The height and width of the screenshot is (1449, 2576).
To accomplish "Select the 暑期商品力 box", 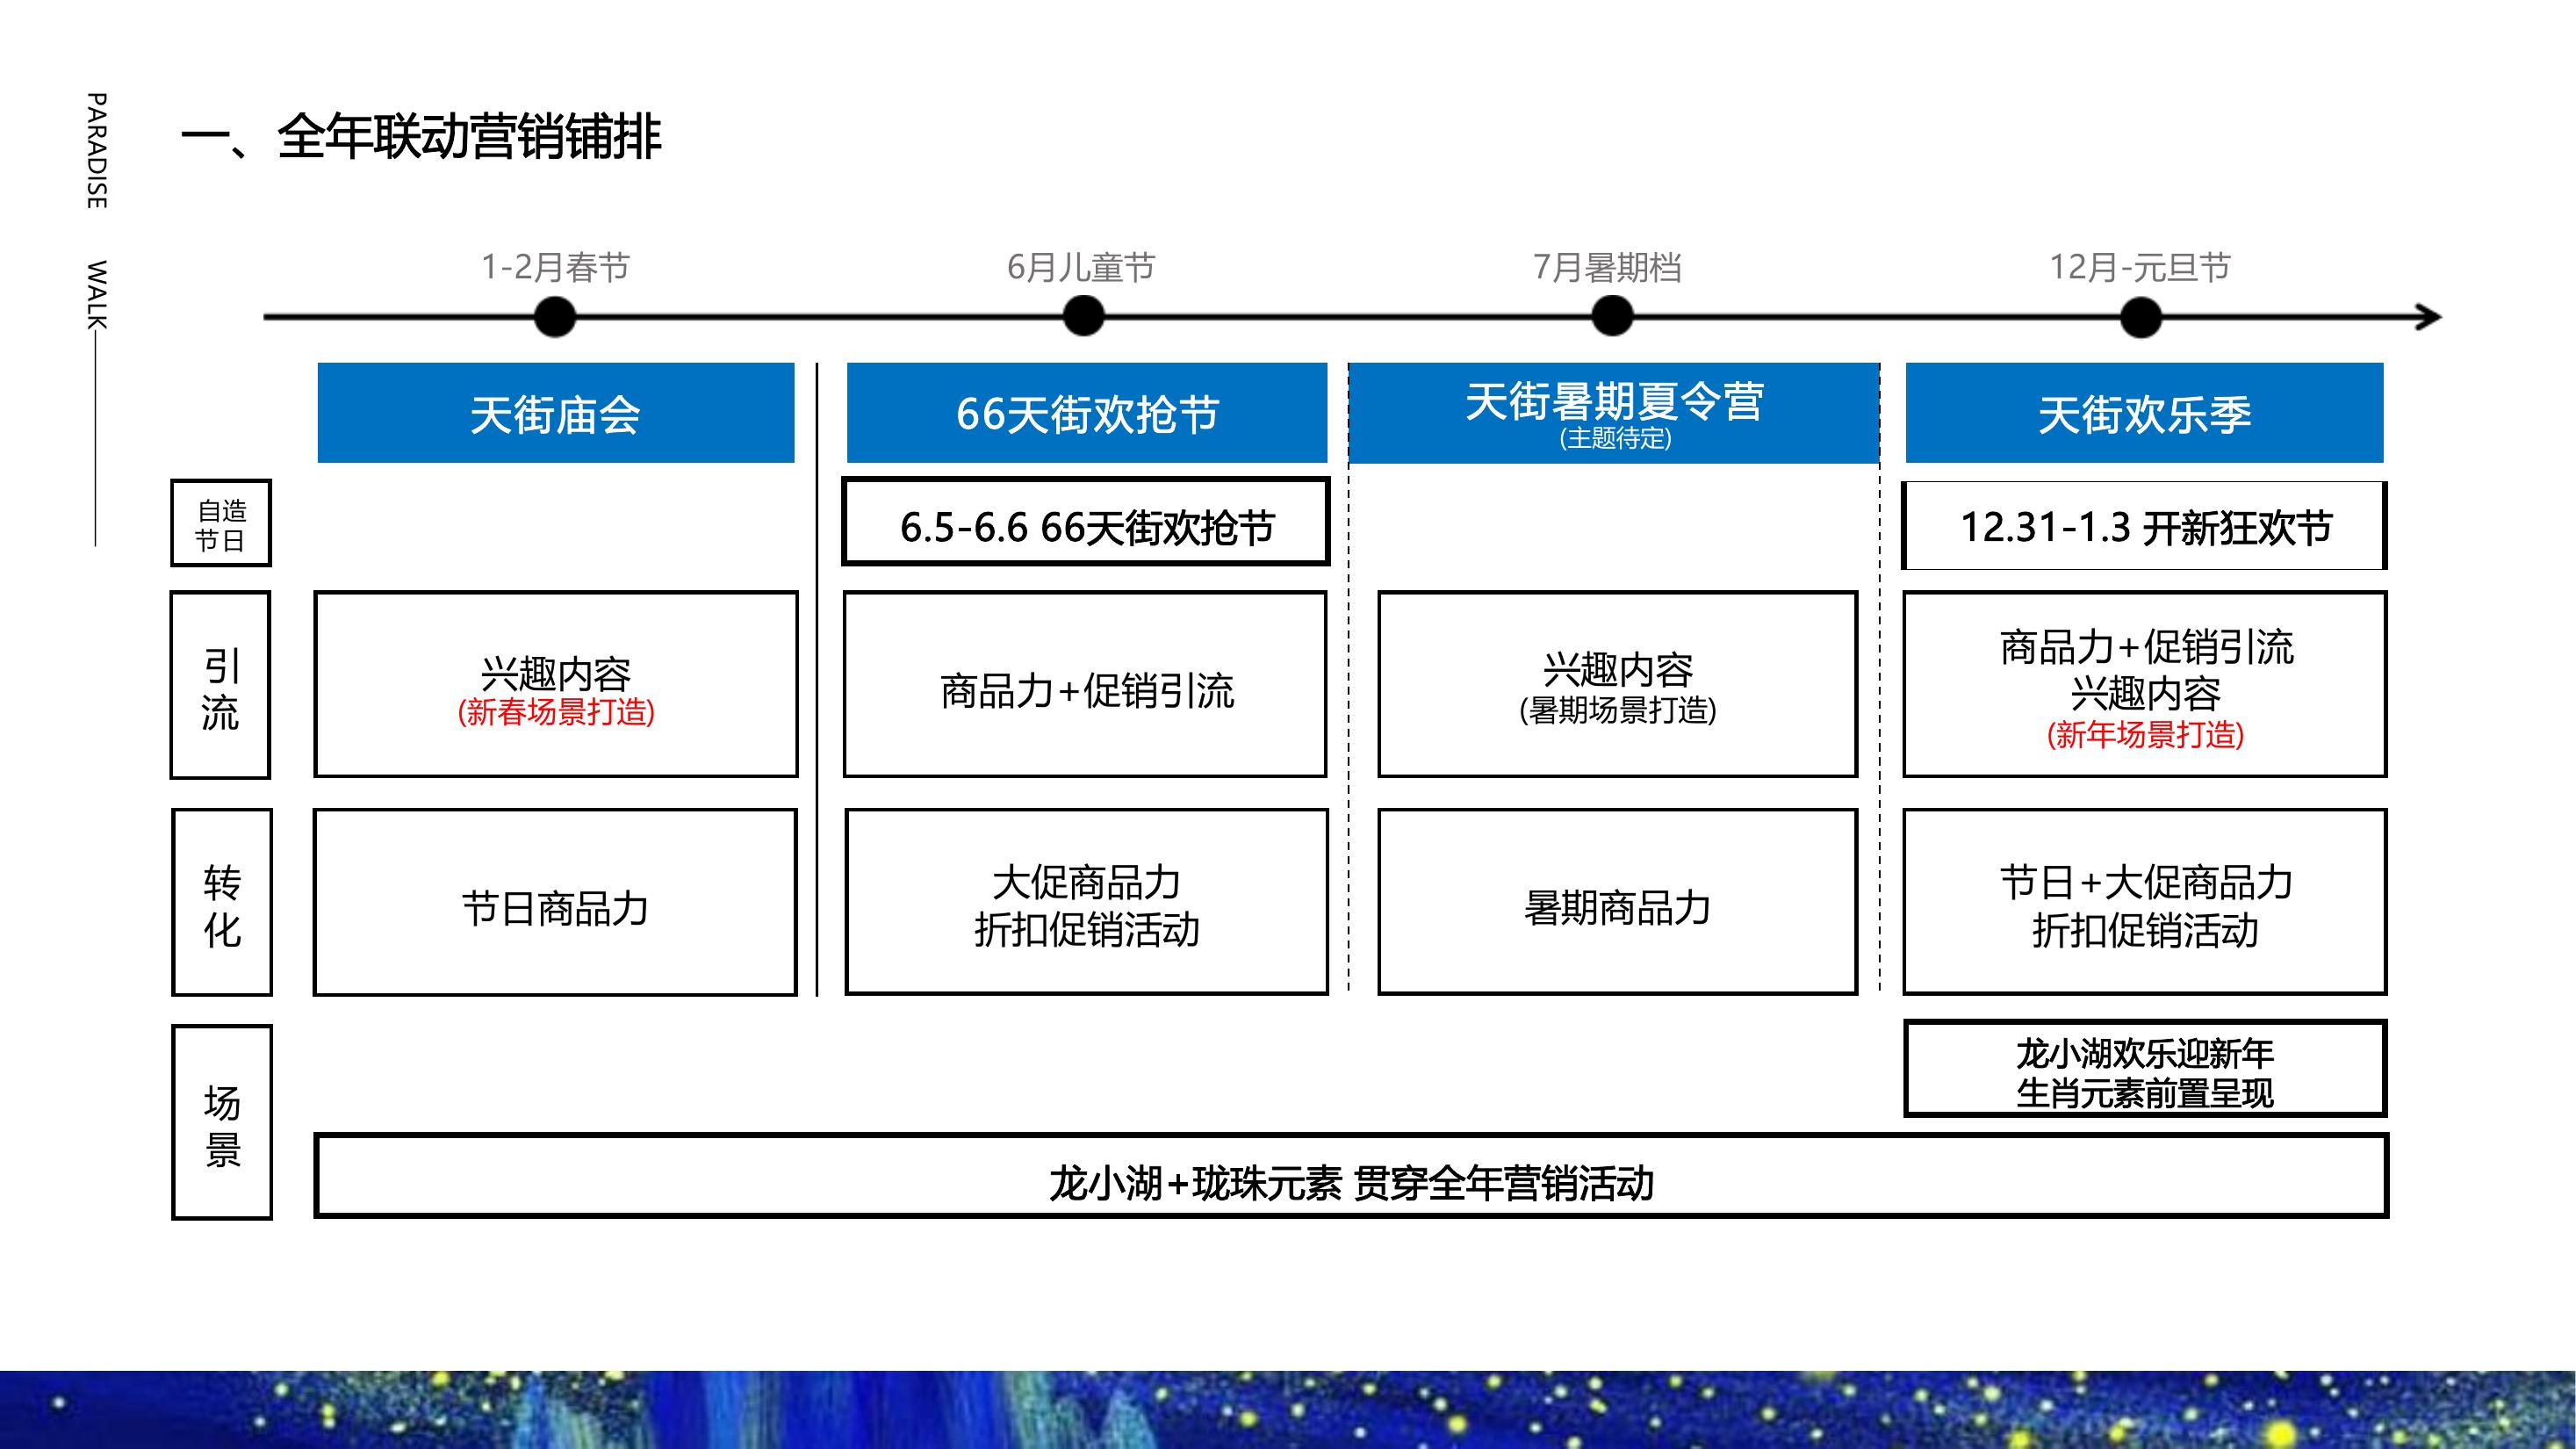I will (1617, 902).
